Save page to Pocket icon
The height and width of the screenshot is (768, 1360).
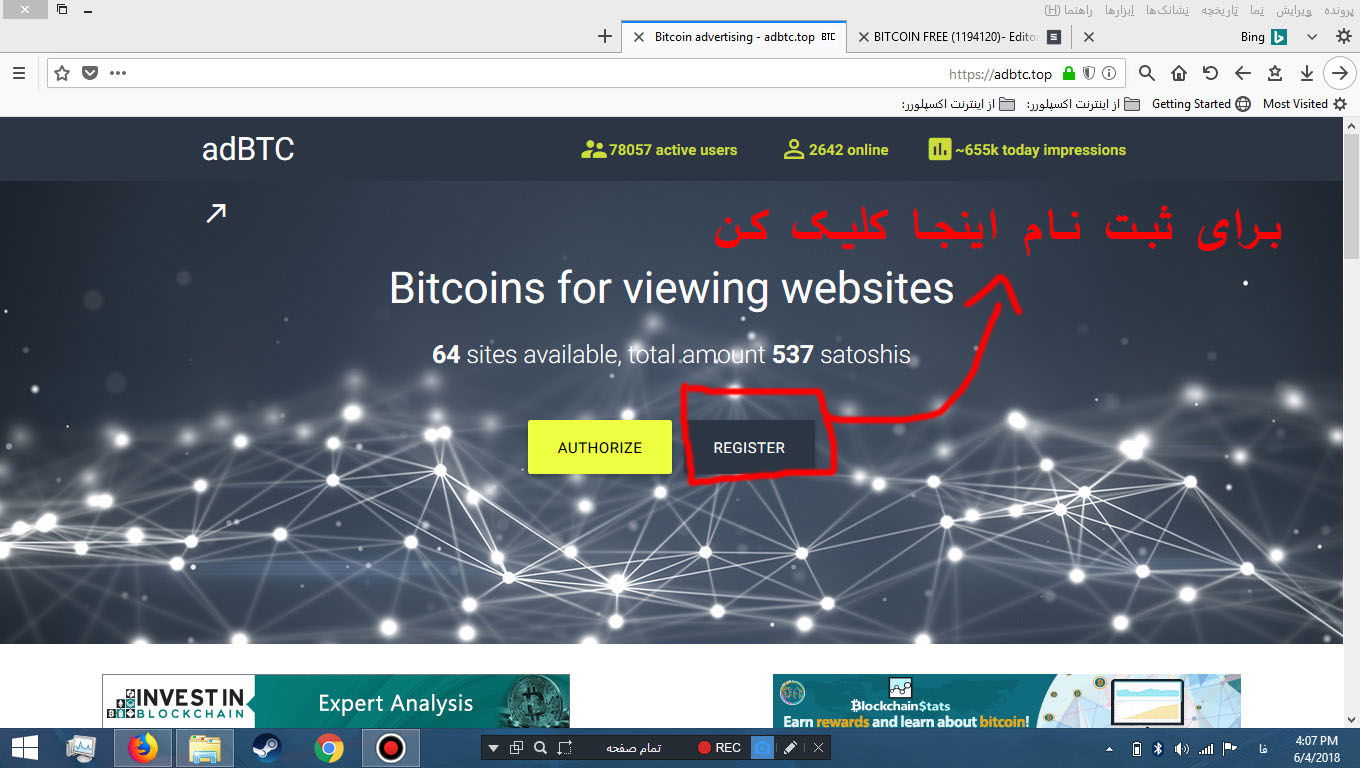click(x=90, y=73)
